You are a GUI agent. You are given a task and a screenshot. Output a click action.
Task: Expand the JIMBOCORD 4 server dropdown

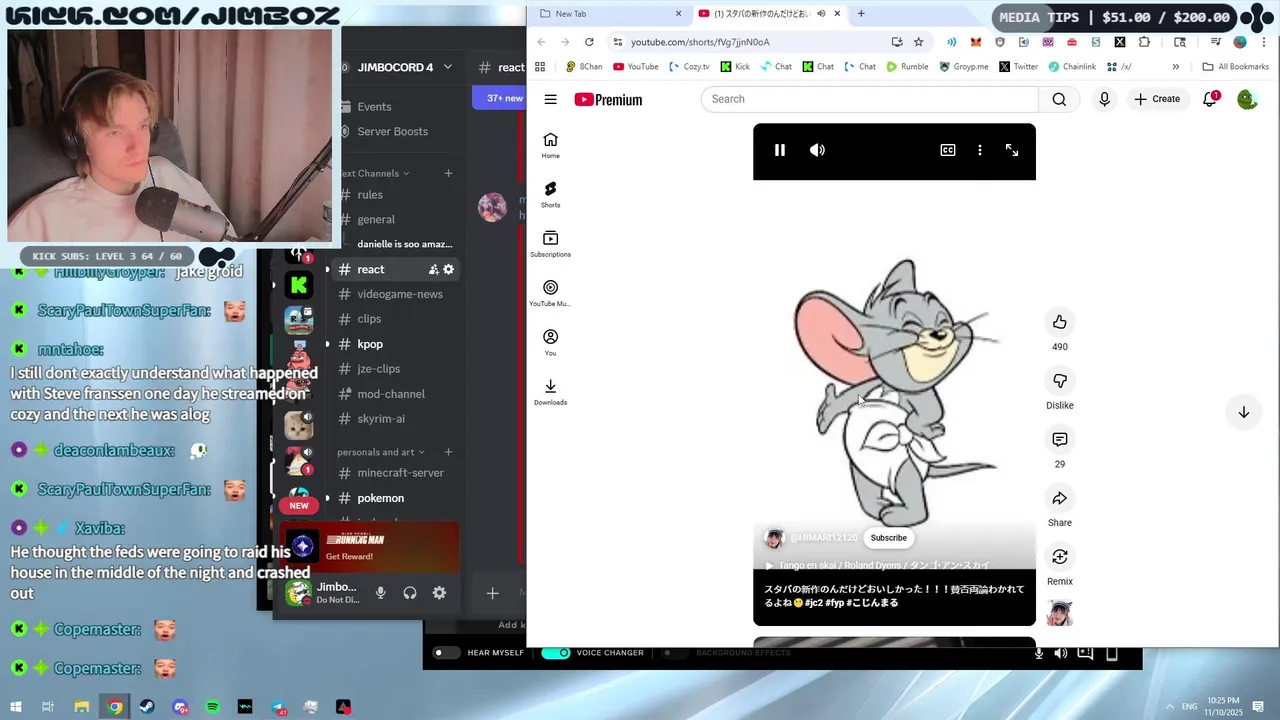[x=448, y=67]
